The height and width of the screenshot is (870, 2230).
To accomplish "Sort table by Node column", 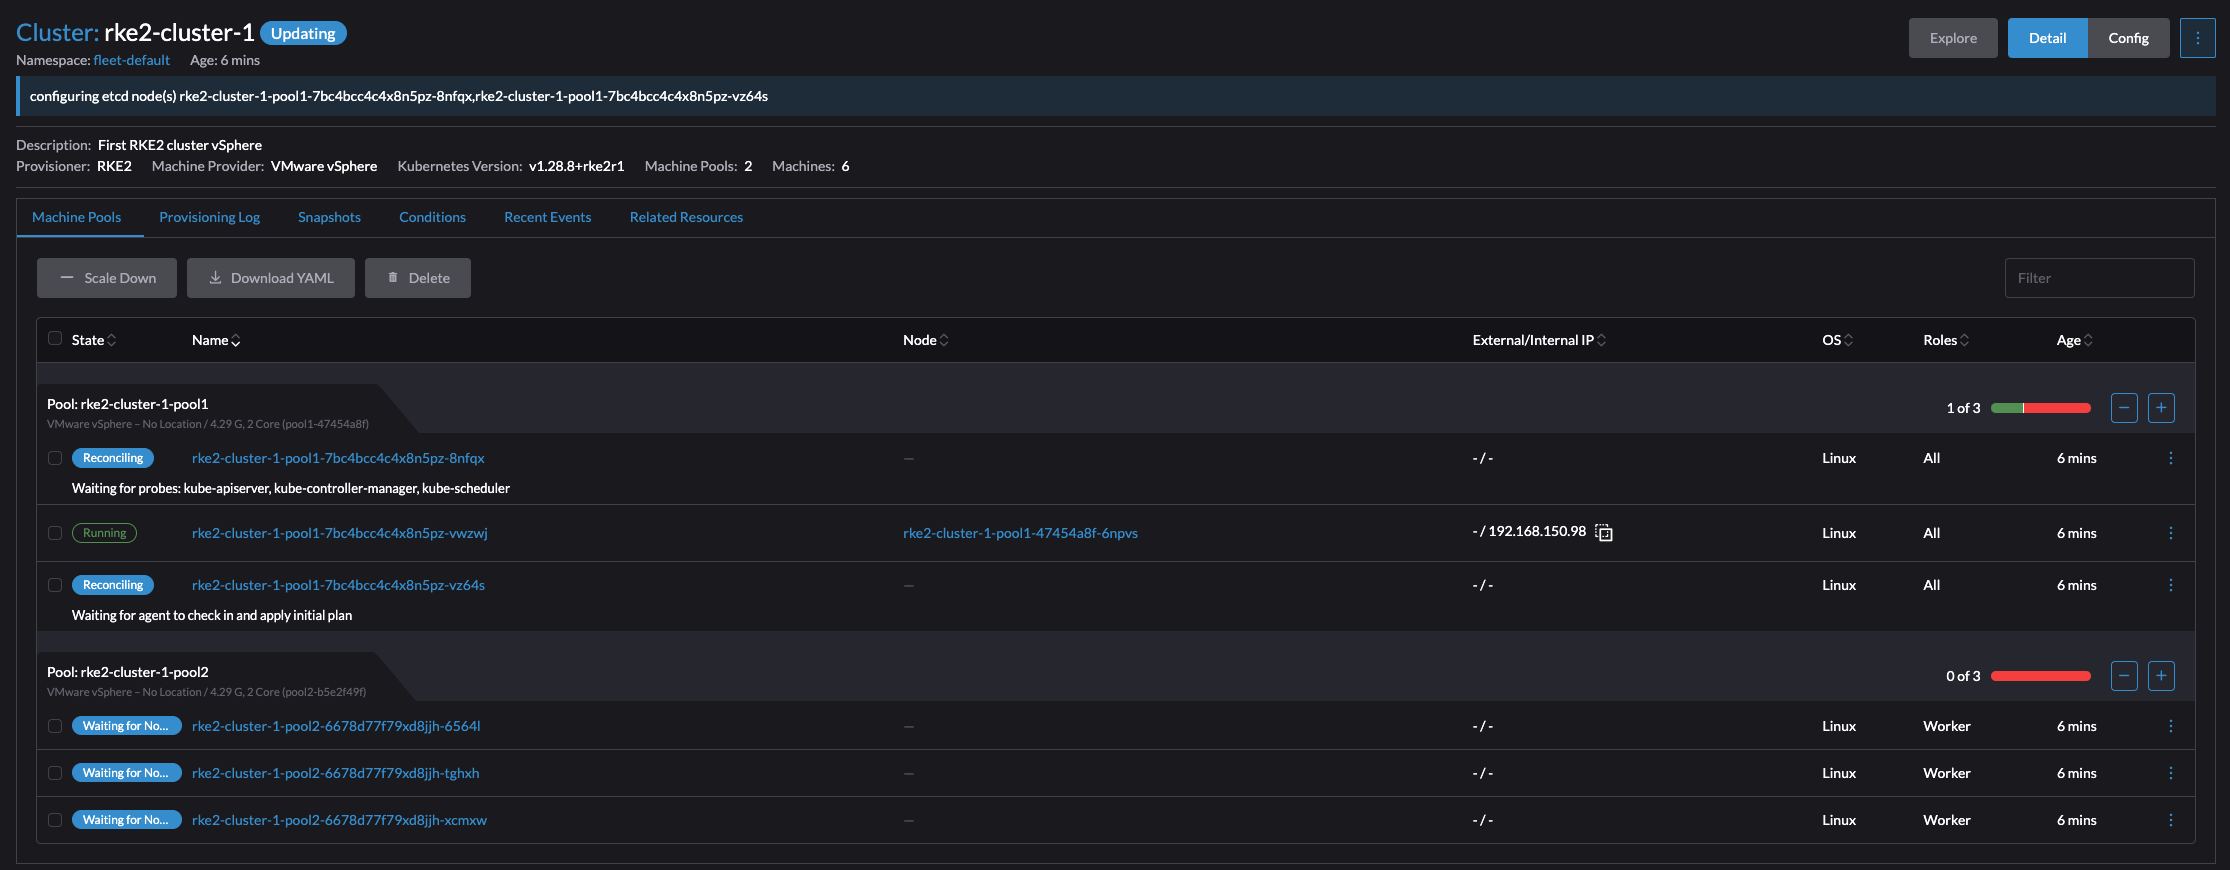I will (926, 340).
